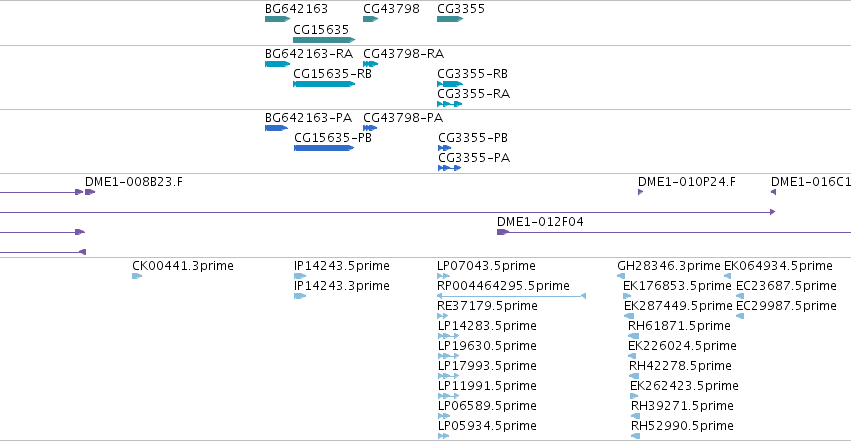Open the IP14243.5prime EST label
Image resolution: width=851 pixels, height=441 pixels.
click(342, 266)
